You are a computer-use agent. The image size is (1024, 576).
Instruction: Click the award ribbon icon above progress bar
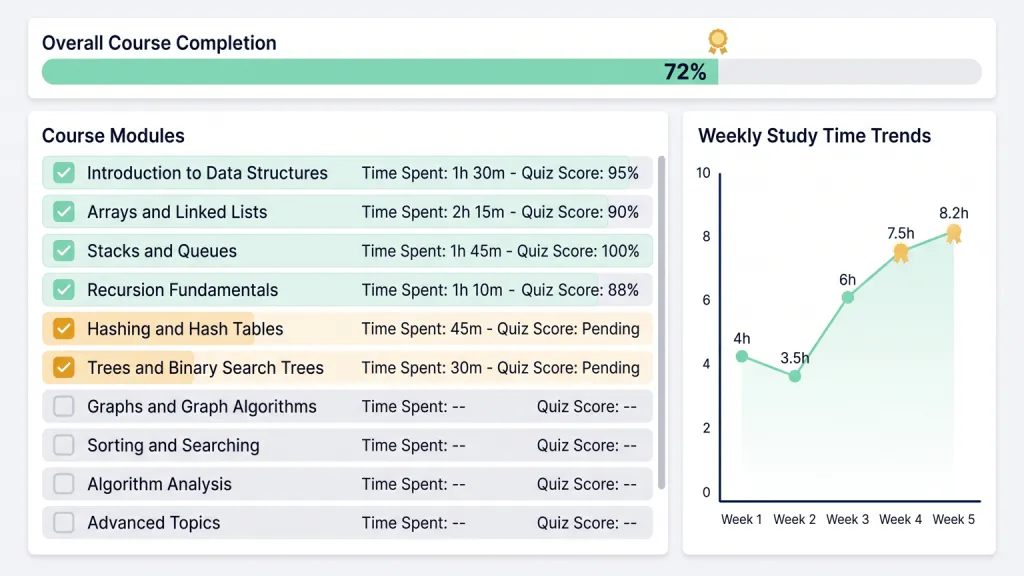pyautogui.click(x=718, y=41)
